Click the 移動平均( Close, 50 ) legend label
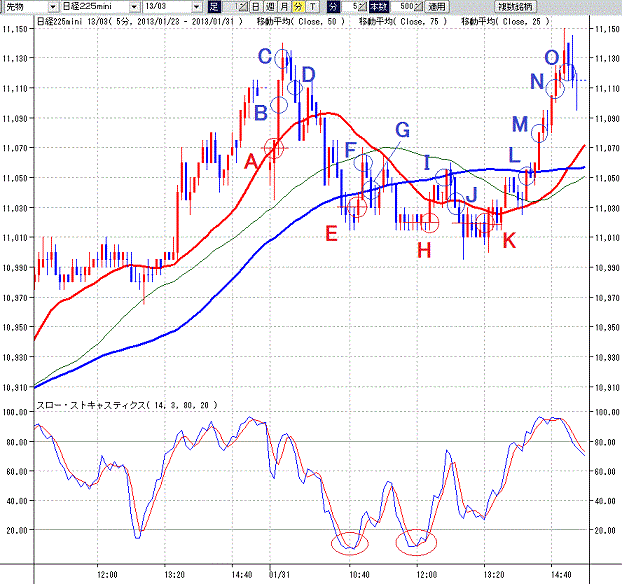The height and width of the screenshot is (584, 622). click(301, 21)
